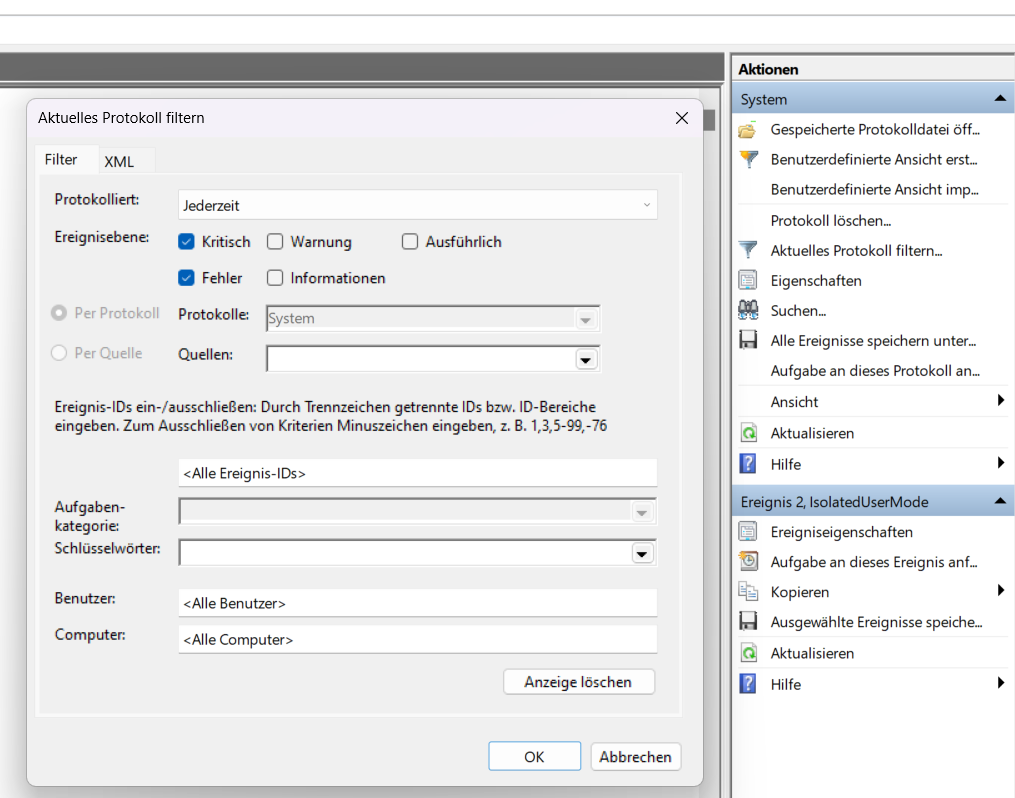1015x798 pixels.
Task: Choose Aufgabe an dieses Protokoll anfügen
Action: coord(875,371)
